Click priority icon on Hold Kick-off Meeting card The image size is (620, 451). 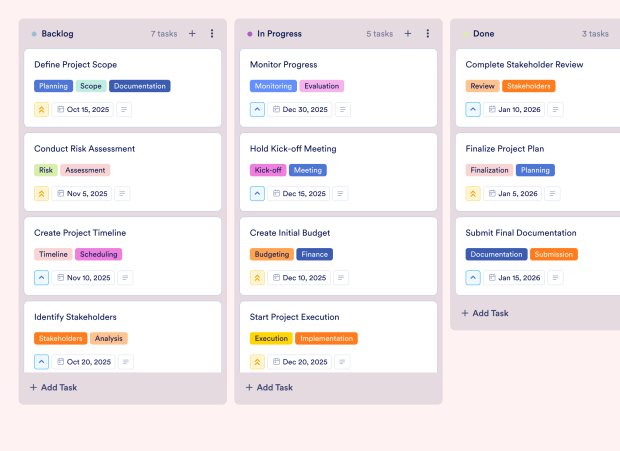click(x=257, y=194)
